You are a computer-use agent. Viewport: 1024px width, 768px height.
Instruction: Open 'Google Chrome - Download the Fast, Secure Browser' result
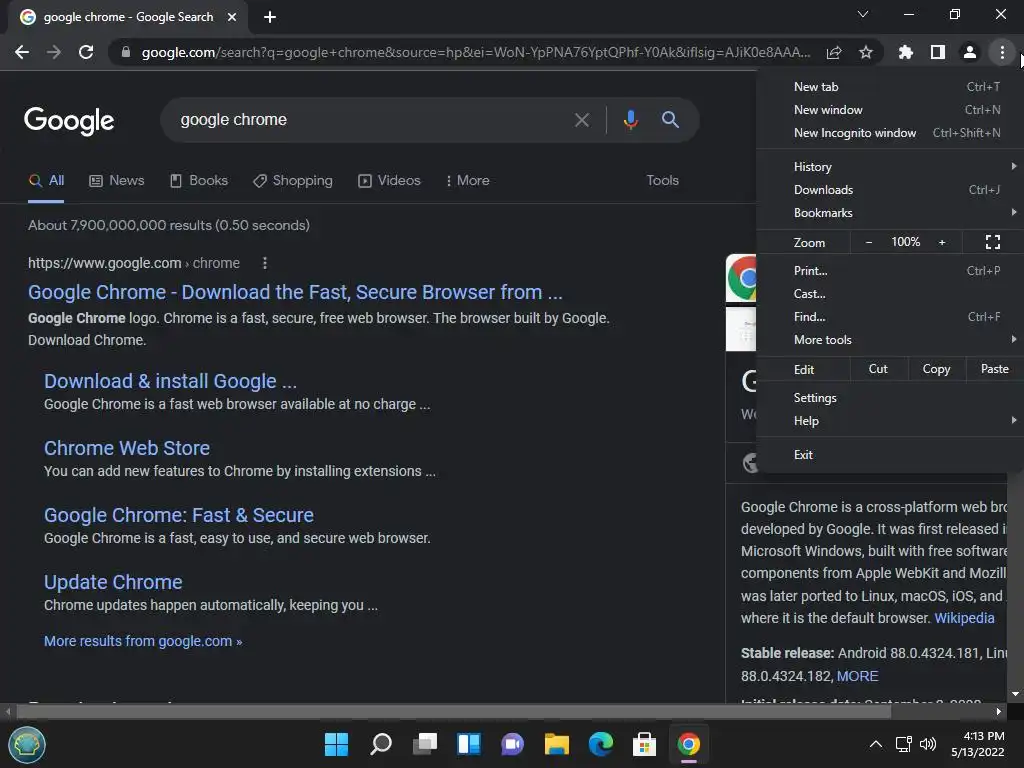[x=295, y=292]
